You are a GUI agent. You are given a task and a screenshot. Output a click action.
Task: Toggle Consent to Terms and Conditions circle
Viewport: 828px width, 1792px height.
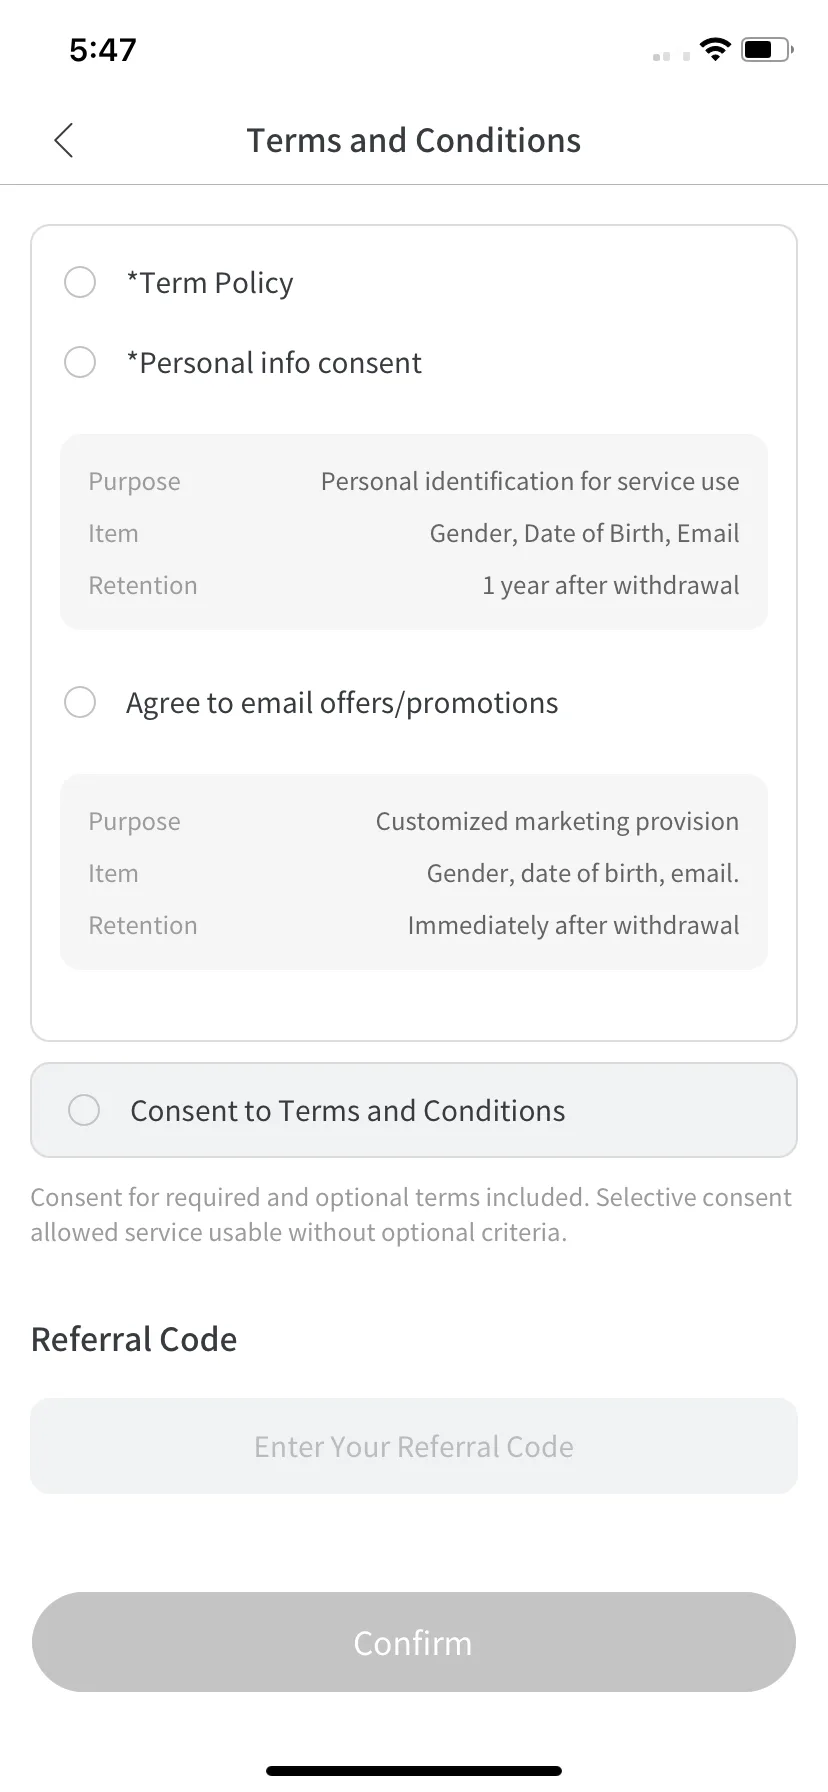[84, 1110]
